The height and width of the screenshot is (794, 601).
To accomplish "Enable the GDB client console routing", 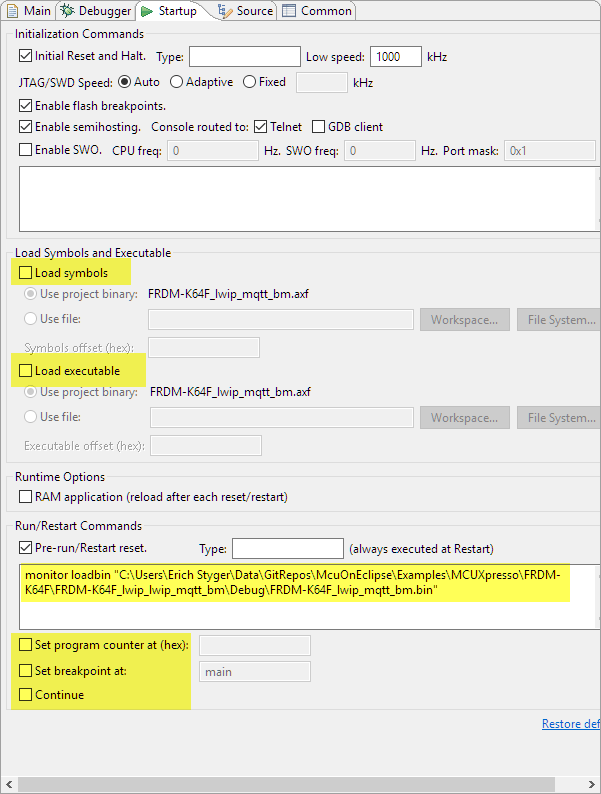I will tap(319, 127).
